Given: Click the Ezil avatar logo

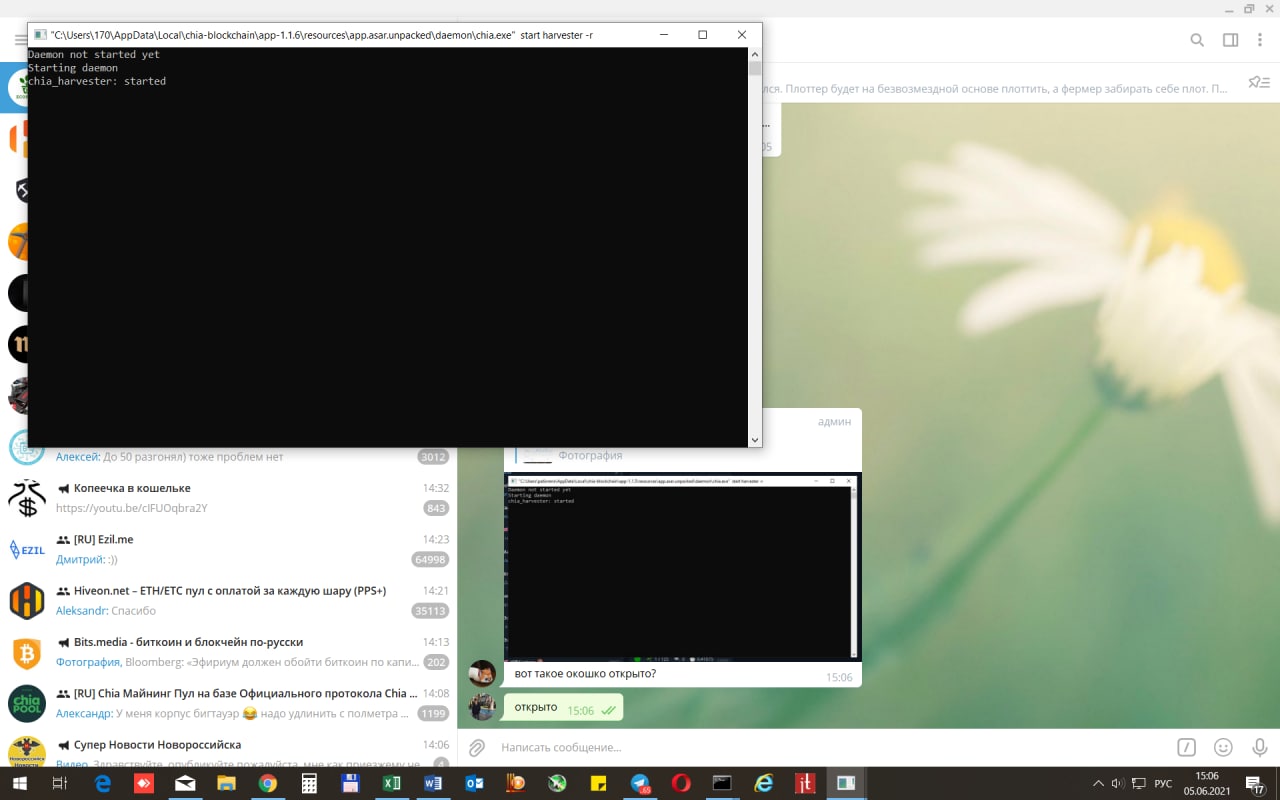Looking at the screenshot, I should point(27,549).
